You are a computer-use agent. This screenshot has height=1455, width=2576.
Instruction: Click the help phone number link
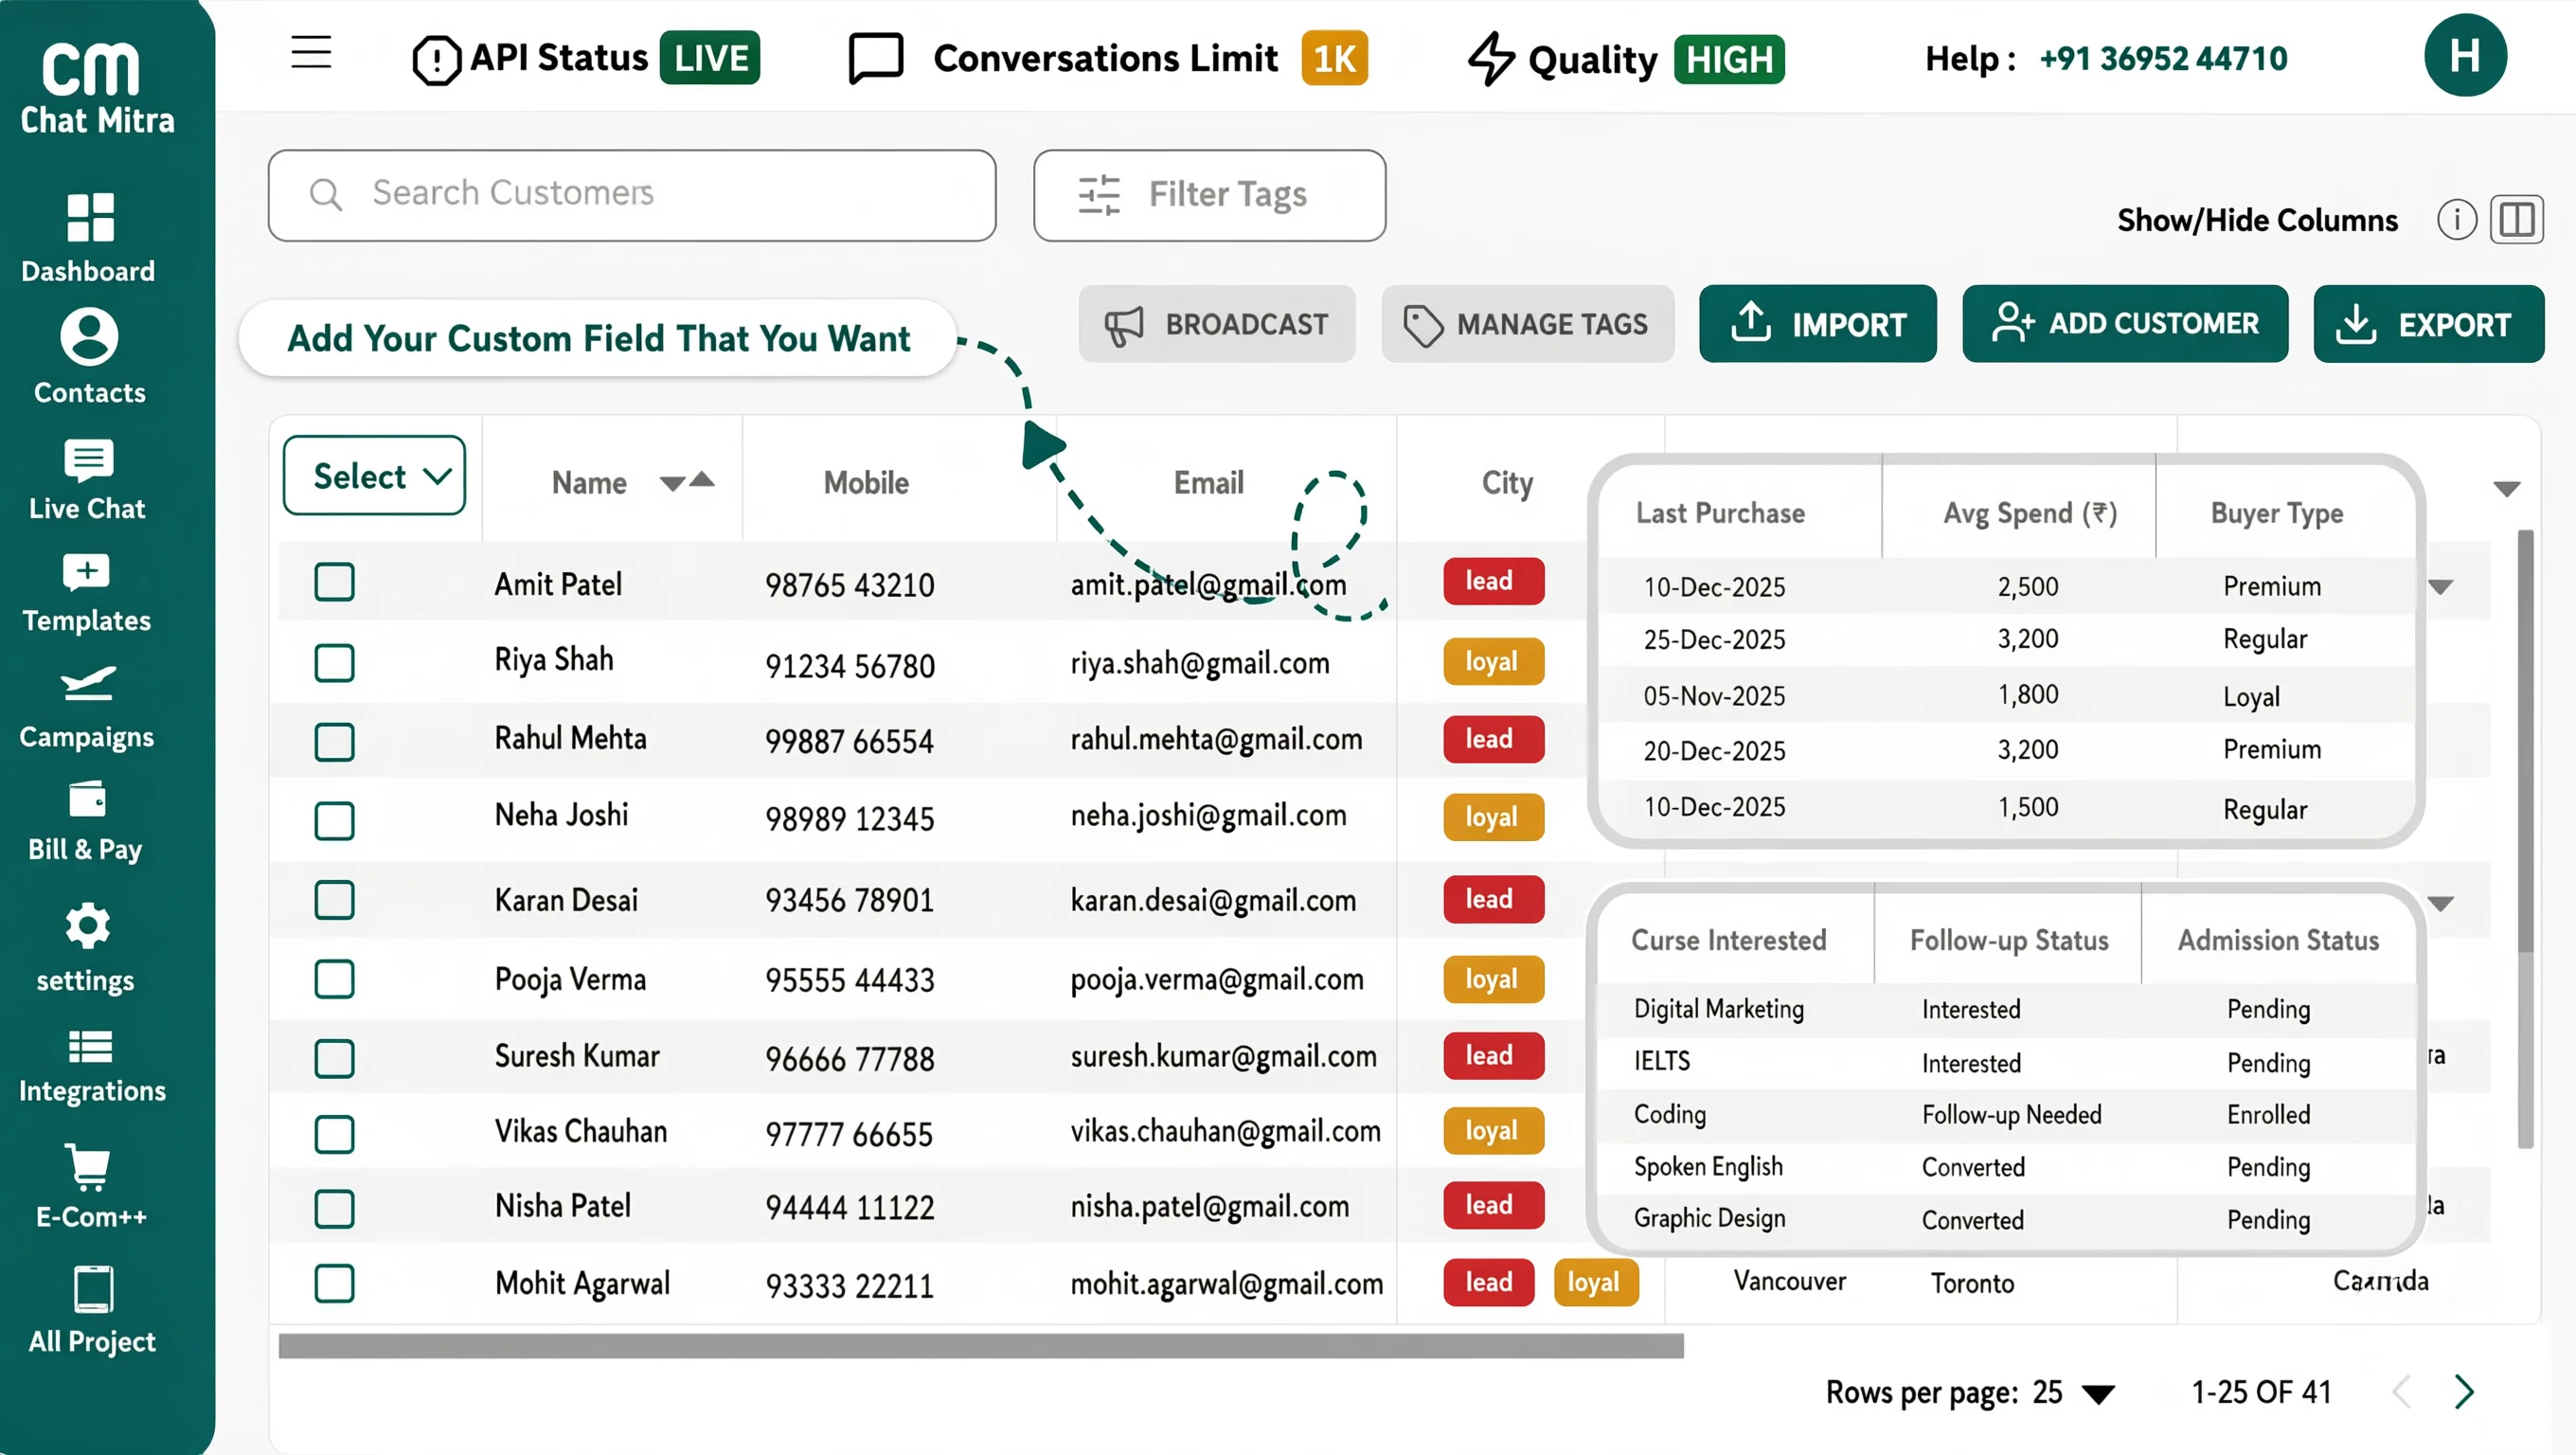click(x=2164, y=59)
